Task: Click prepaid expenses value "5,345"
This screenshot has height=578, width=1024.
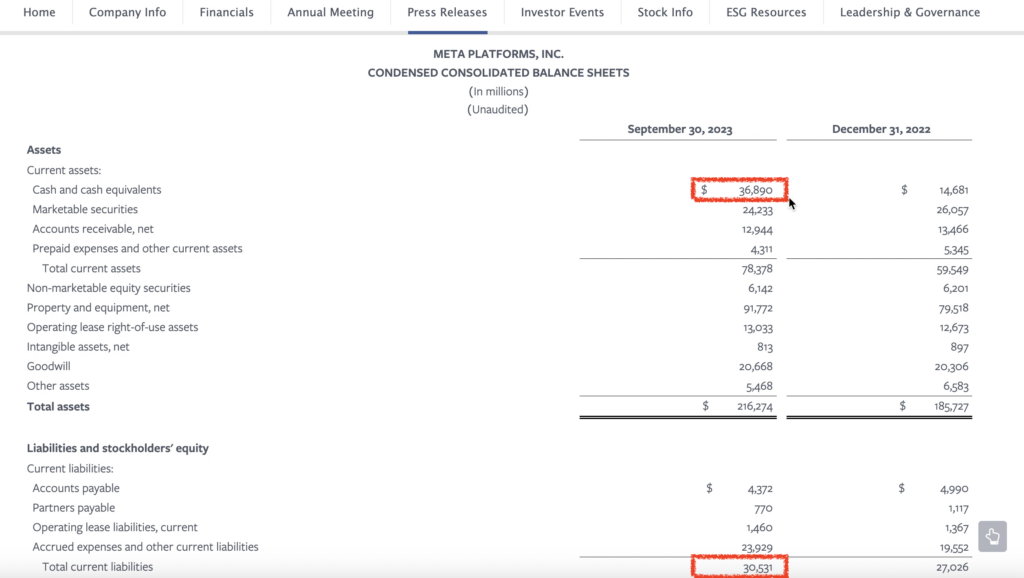Action: click(956, 250)
